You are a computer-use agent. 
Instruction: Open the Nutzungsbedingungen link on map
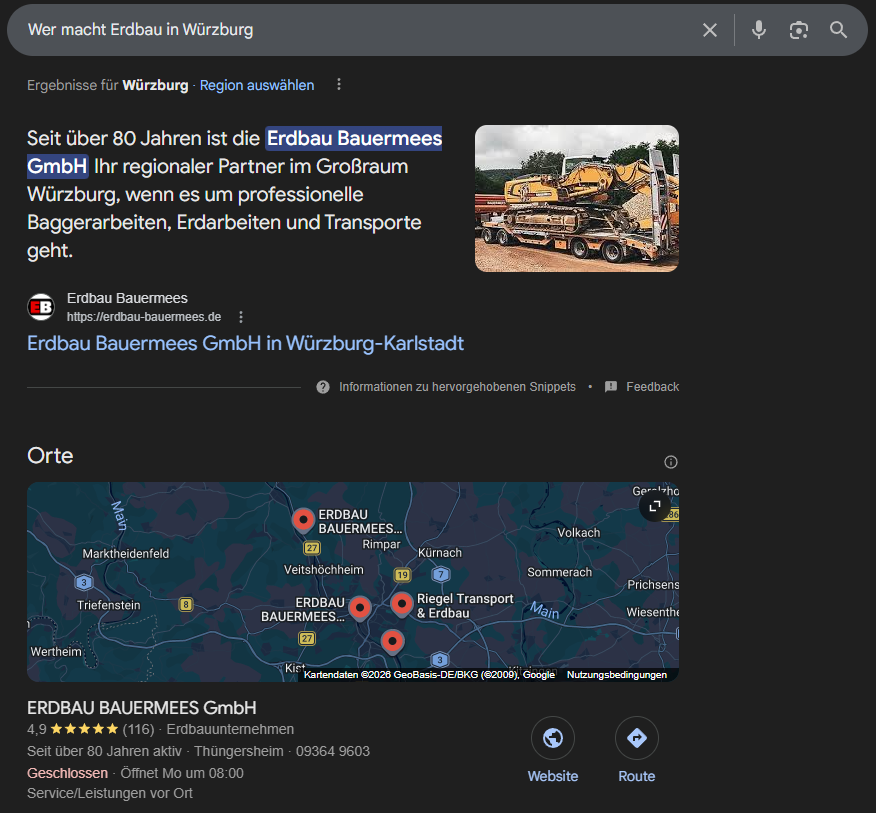[x=616, y=675]
